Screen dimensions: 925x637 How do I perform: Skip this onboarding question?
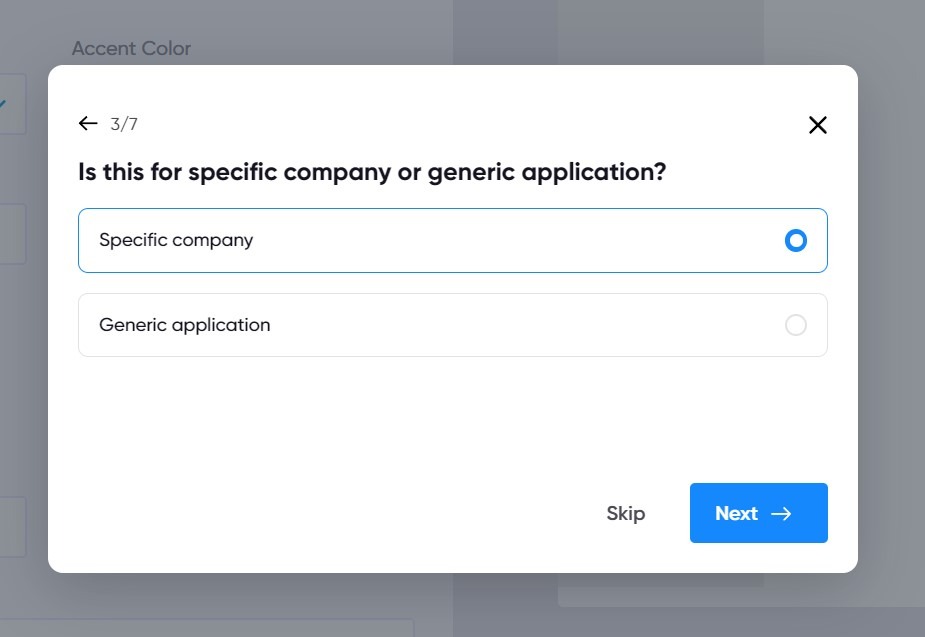(x=626, y=513)
